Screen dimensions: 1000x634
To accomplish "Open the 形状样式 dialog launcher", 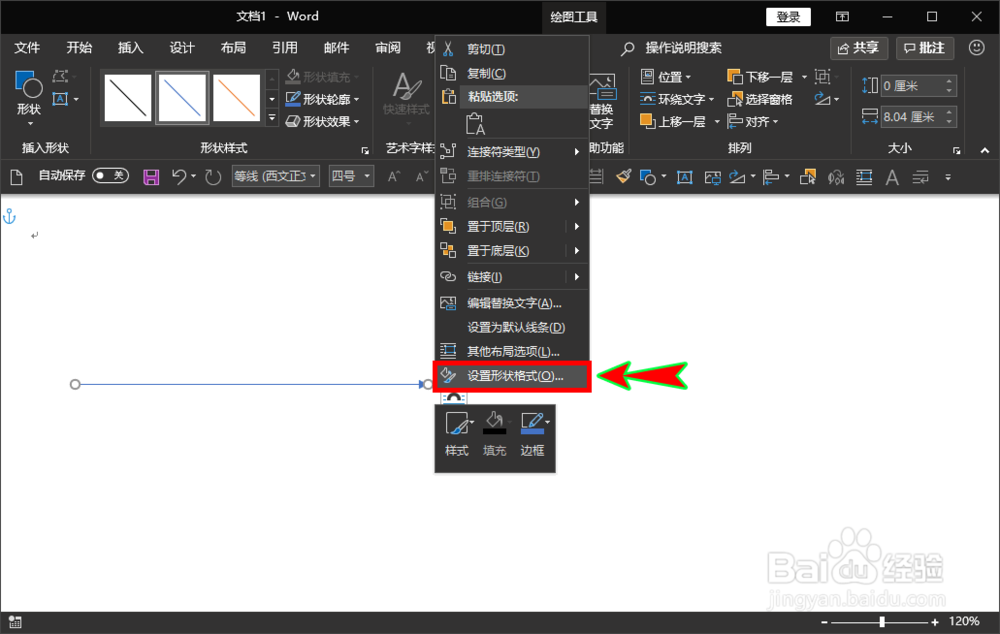I will pyautogui.click(x=365, y=151).
